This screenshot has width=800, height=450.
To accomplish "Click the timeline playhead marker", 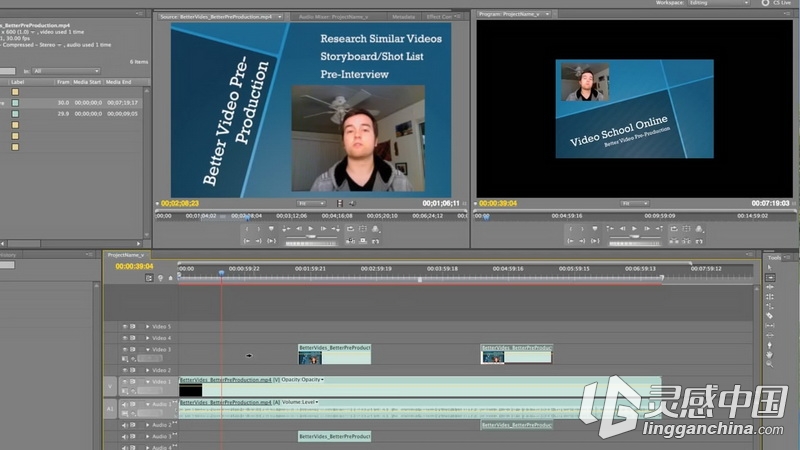I will [221, 273].
